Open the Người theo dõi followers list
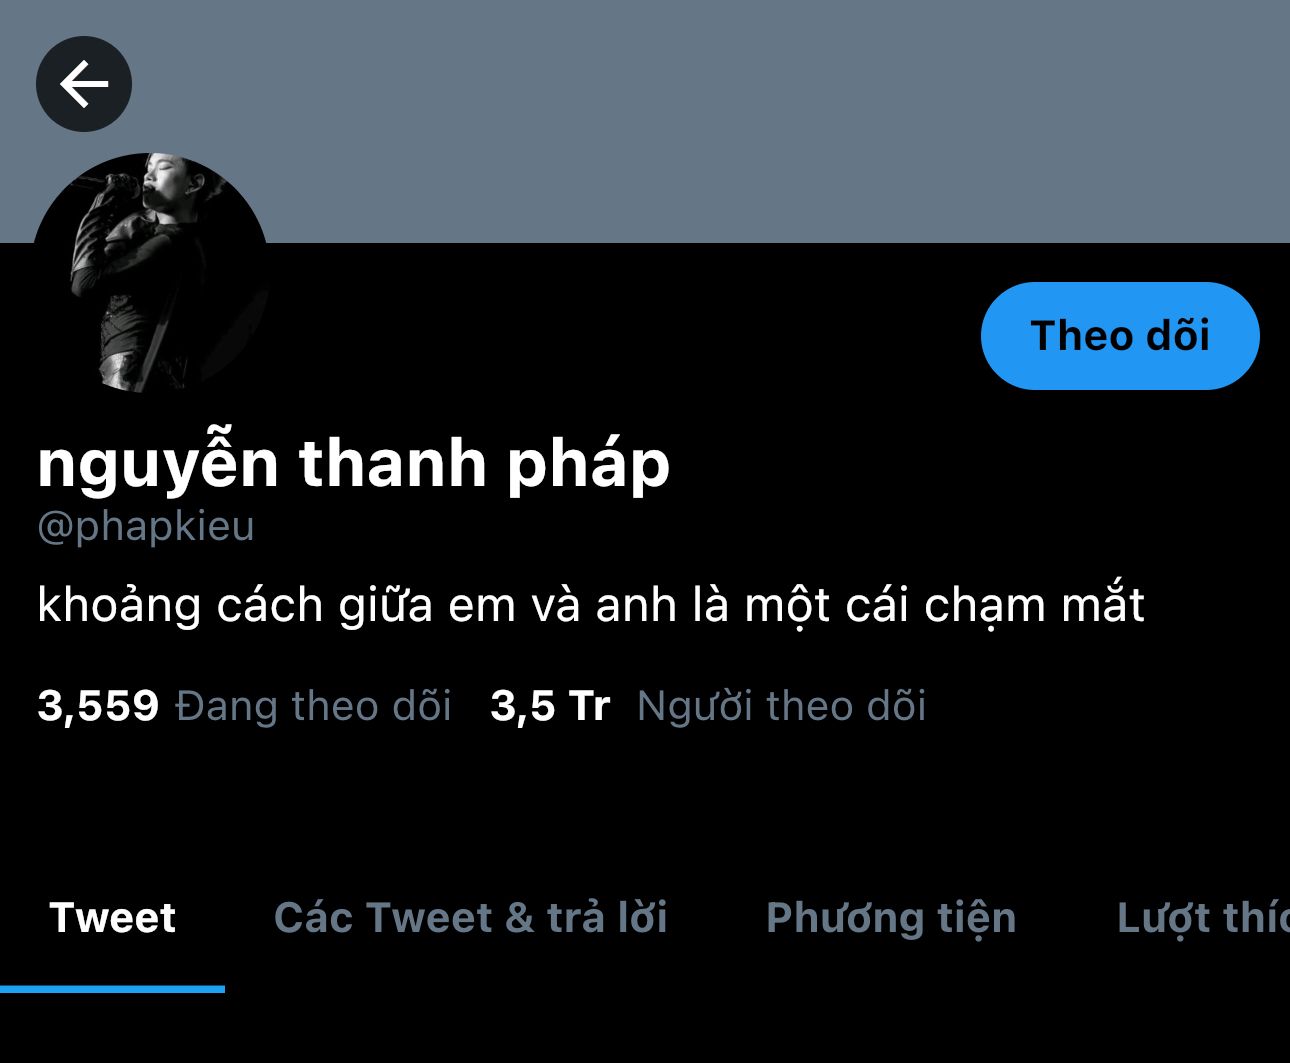 (781, 706)
